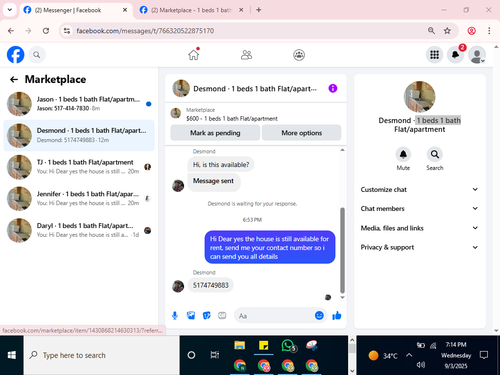This screenshot has width=500, height=375.
Task: Open the Chrome three-dot menu
Action: point(489,31)
